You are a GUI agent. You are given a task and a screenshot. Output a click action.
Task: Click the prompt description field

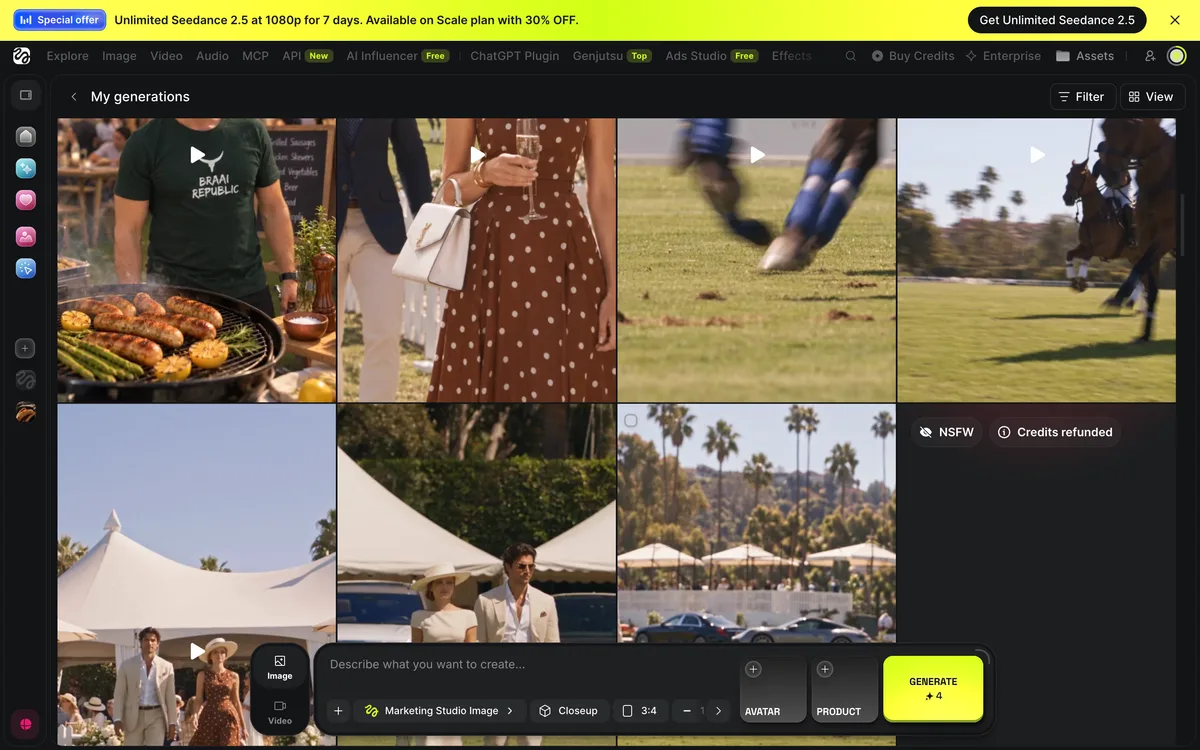[x=530, y=665]
